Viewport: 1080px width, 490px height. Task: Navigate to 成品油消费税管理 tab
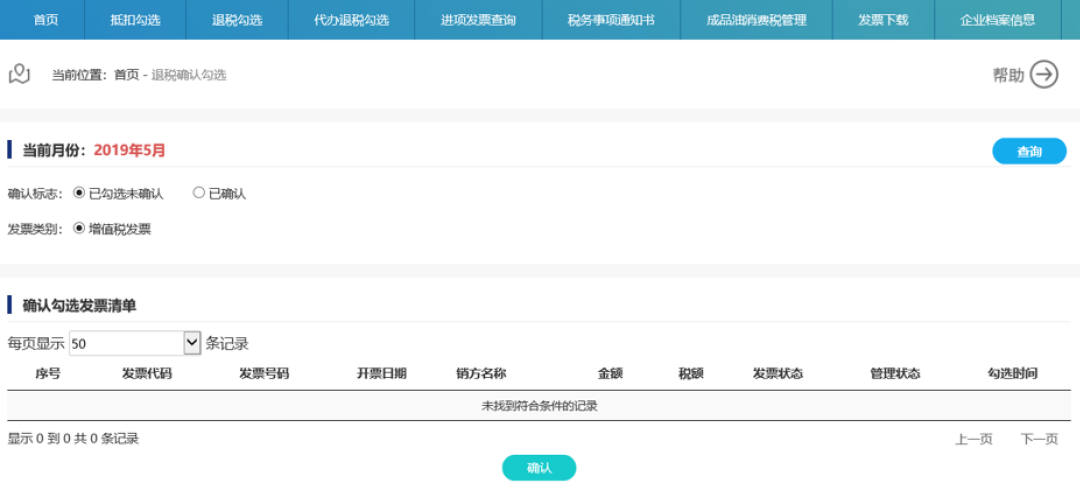pos(756,20)
